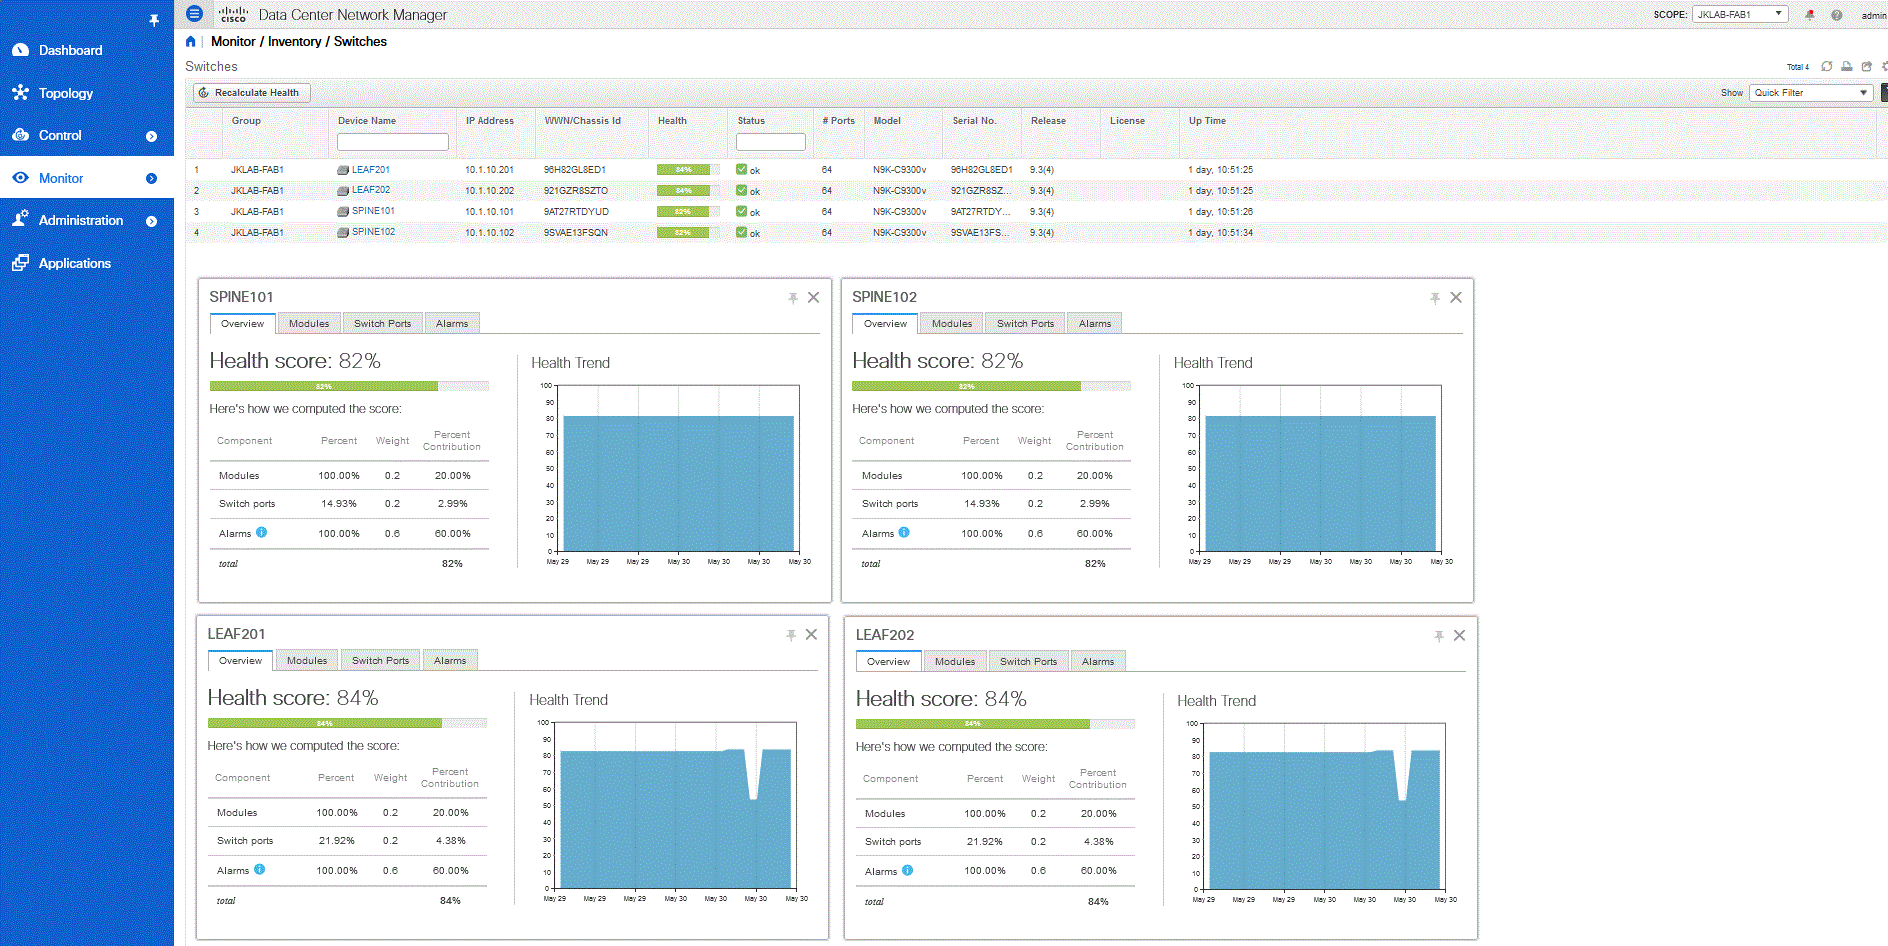The height and width of the screenshot is (946, 1888).
Task: Show Alarms info in SPINE101 panel
Action: (261, 533)
